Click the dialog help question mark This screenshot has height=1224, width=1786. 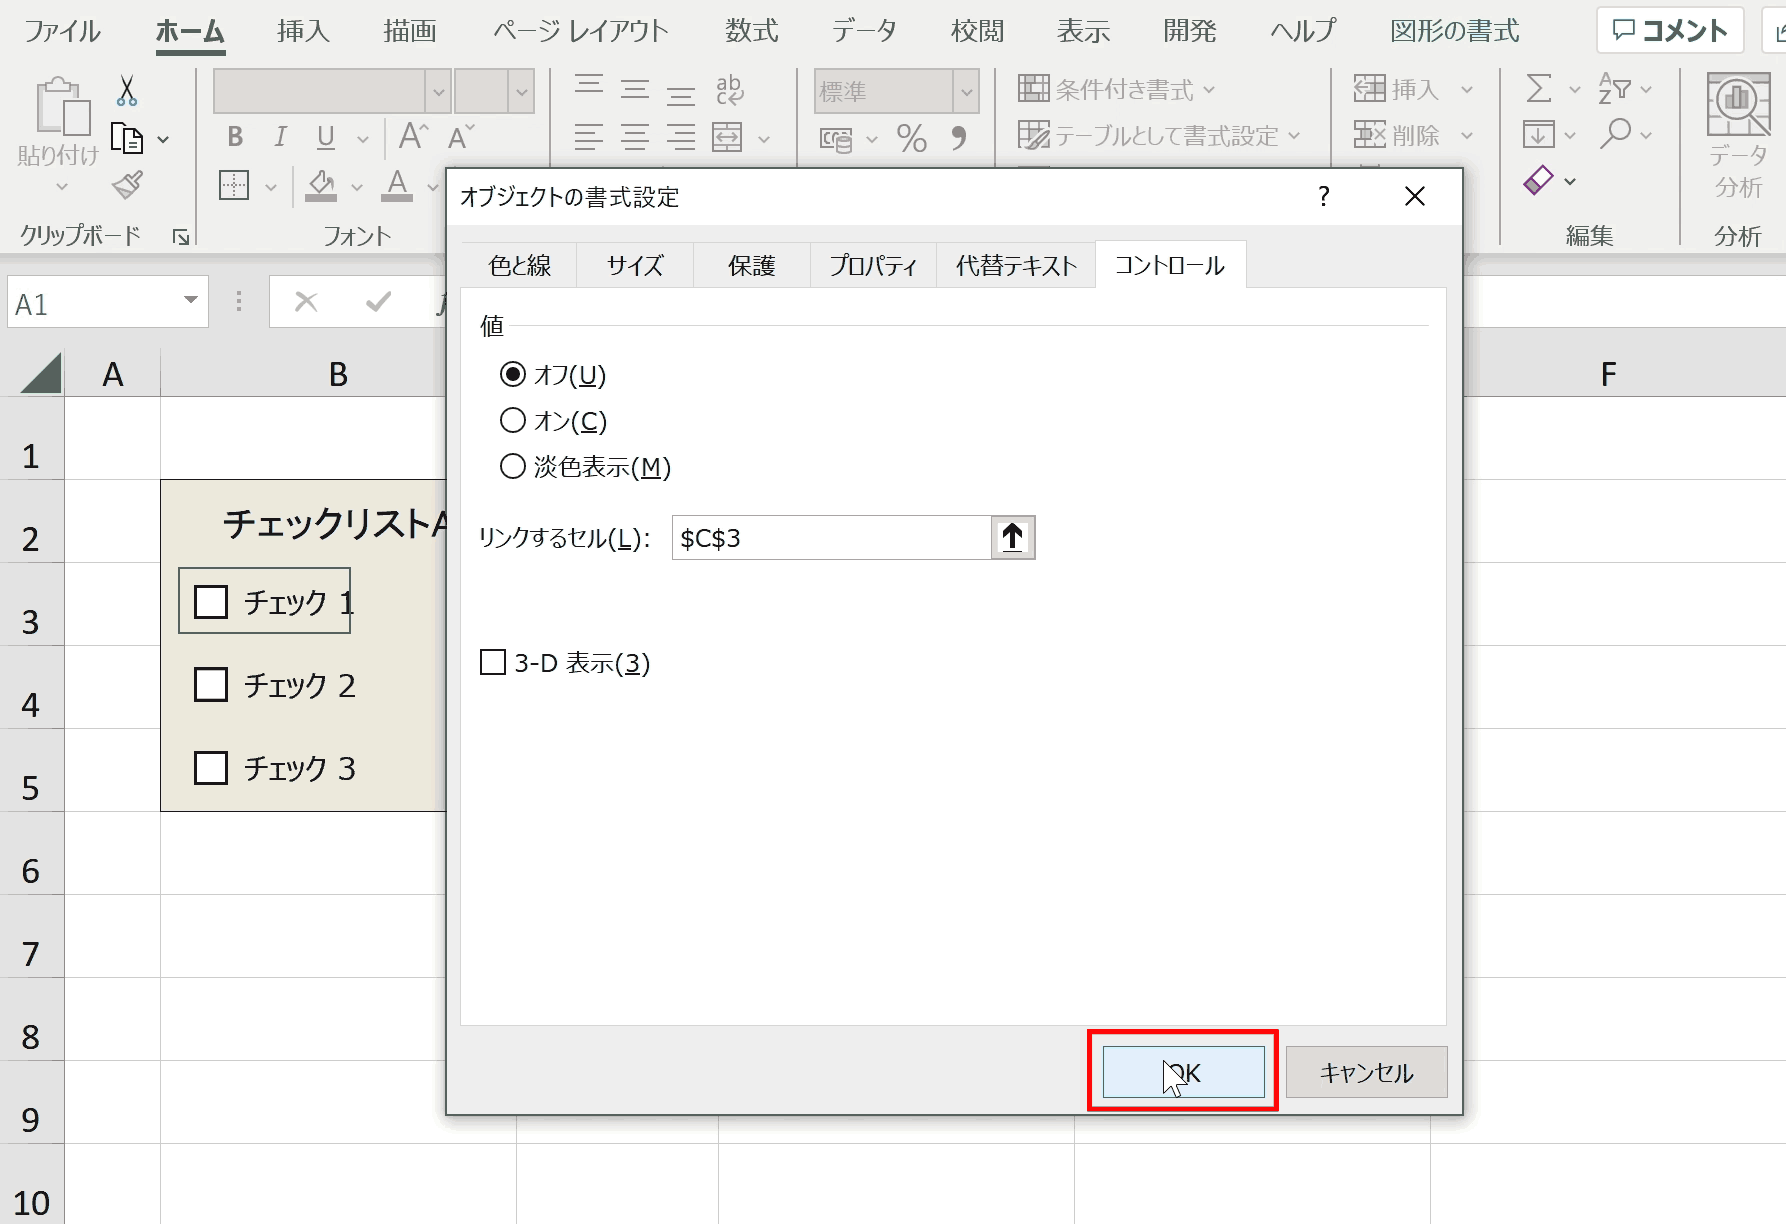[x=1324, y=196]
